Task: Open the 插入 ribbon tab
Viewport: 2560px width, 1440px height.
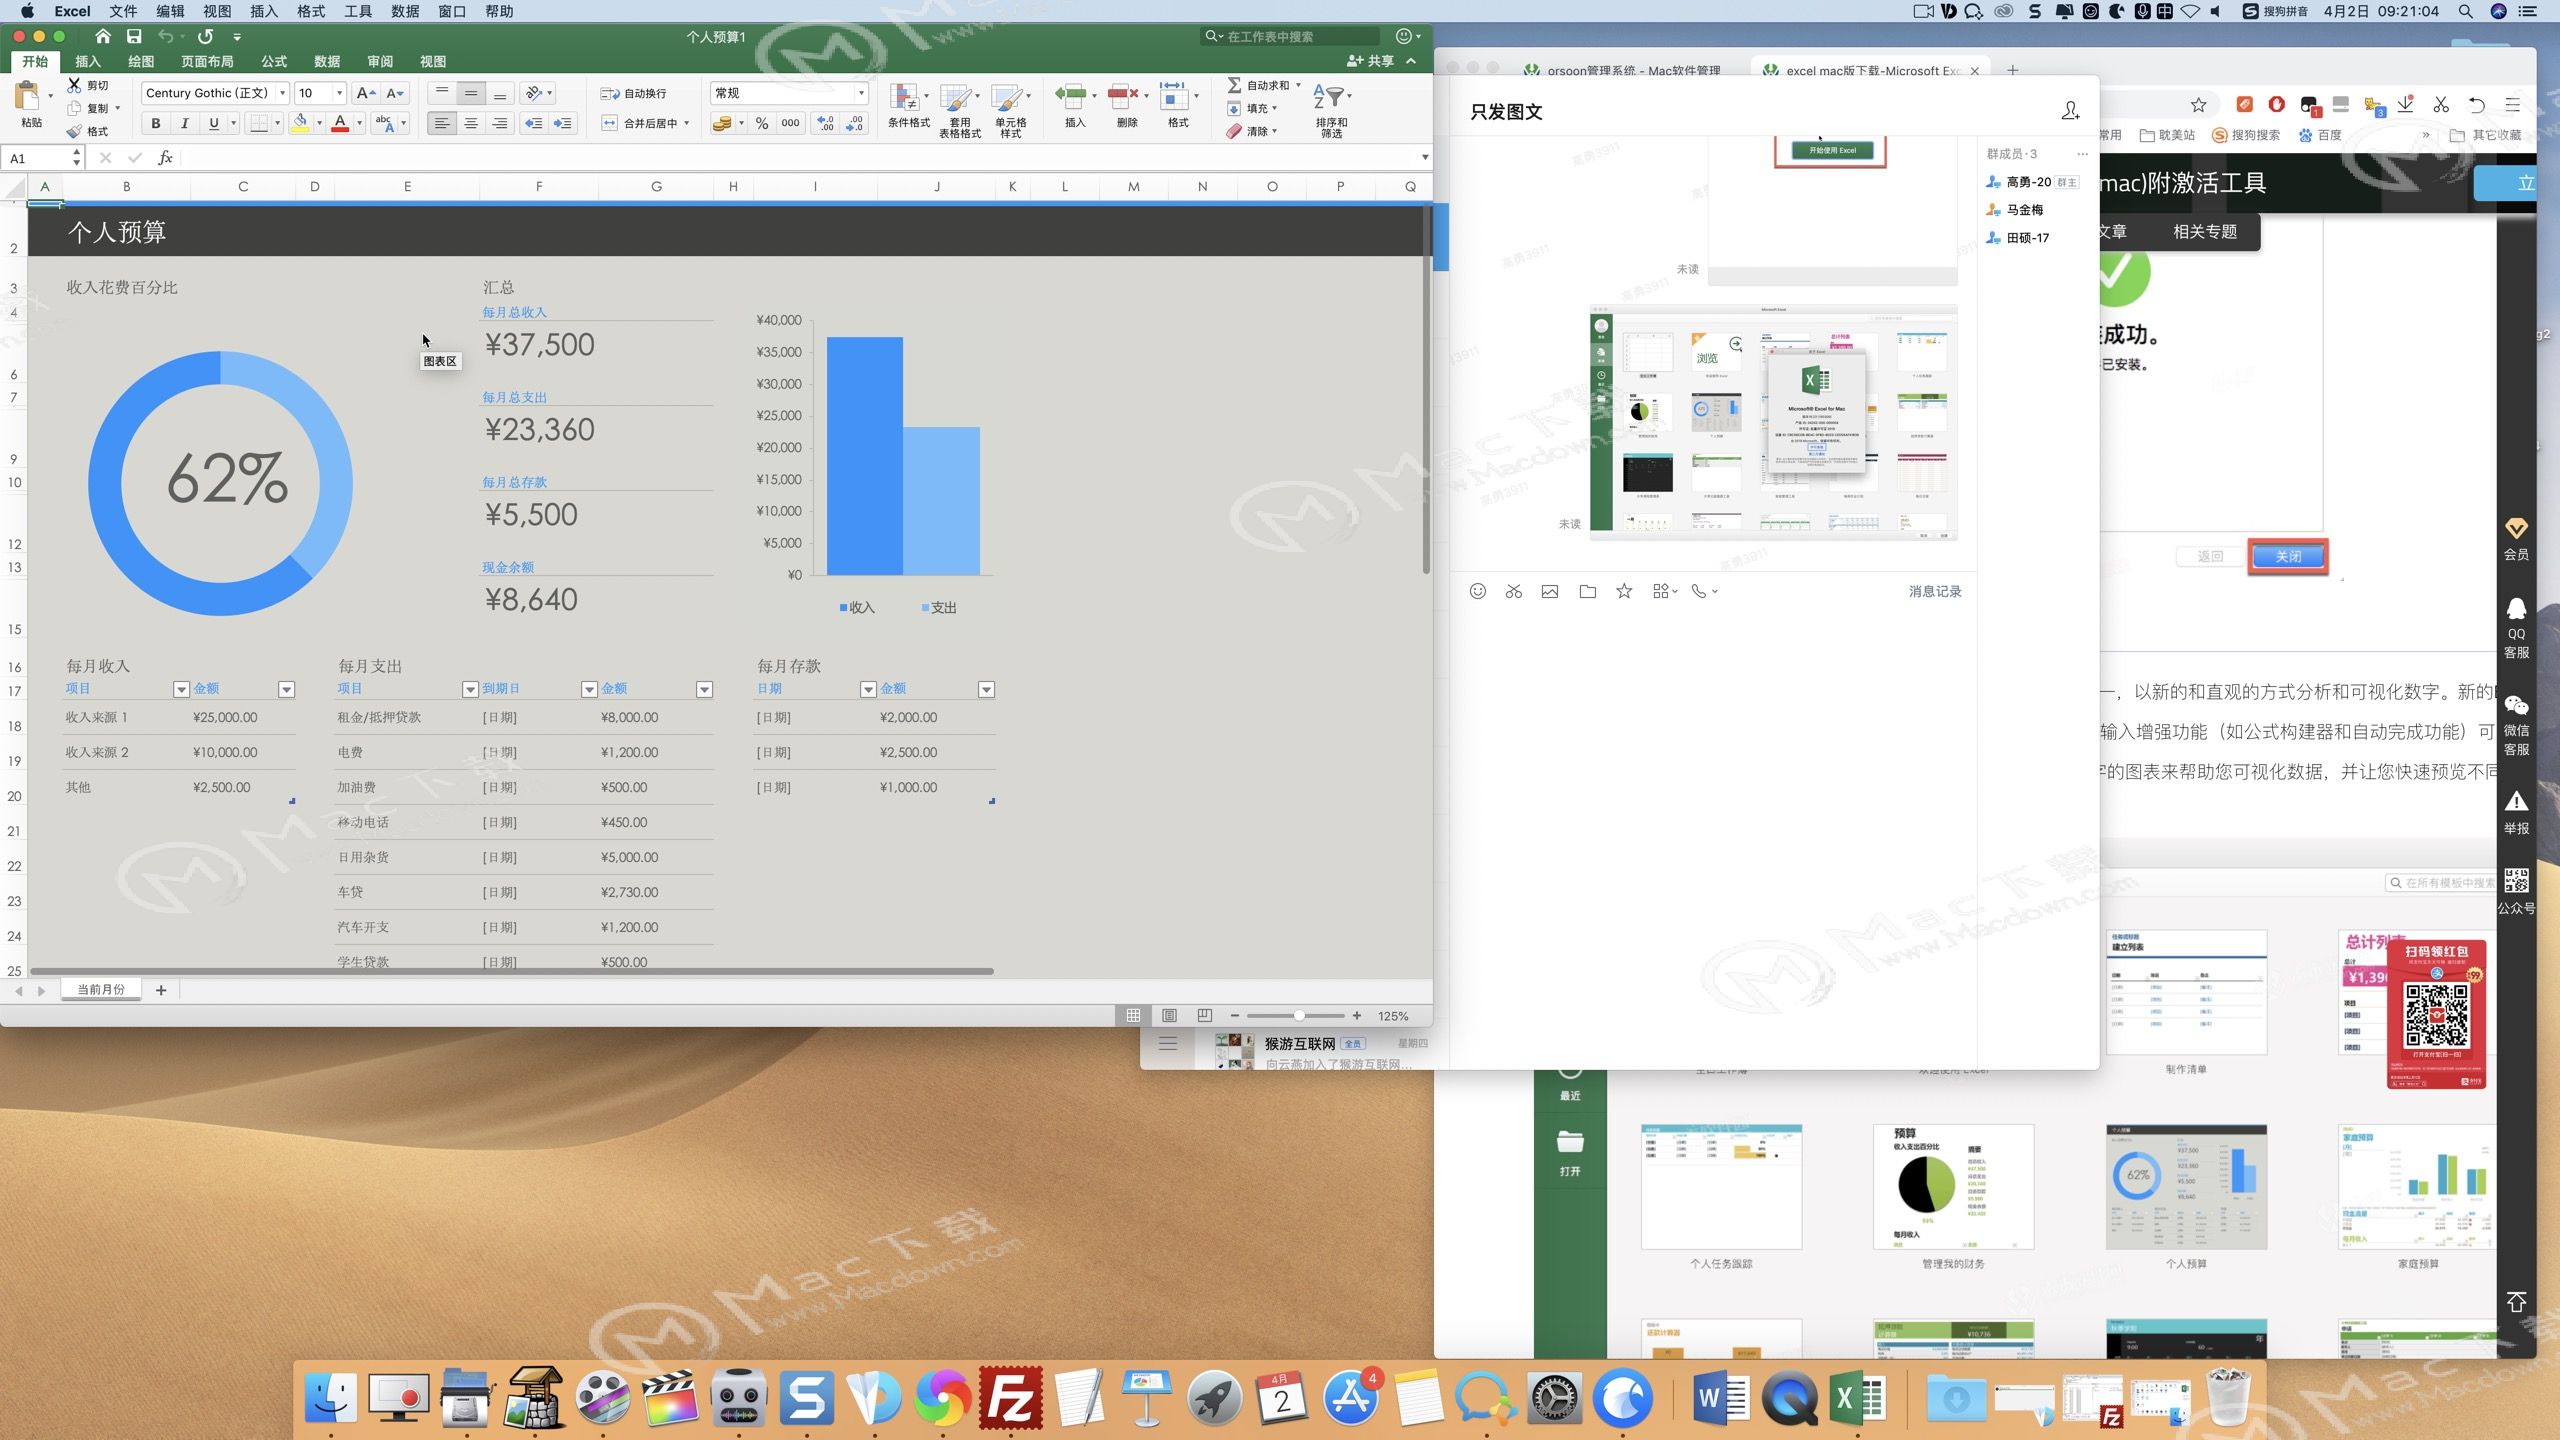Action: (x=88, y=61)
